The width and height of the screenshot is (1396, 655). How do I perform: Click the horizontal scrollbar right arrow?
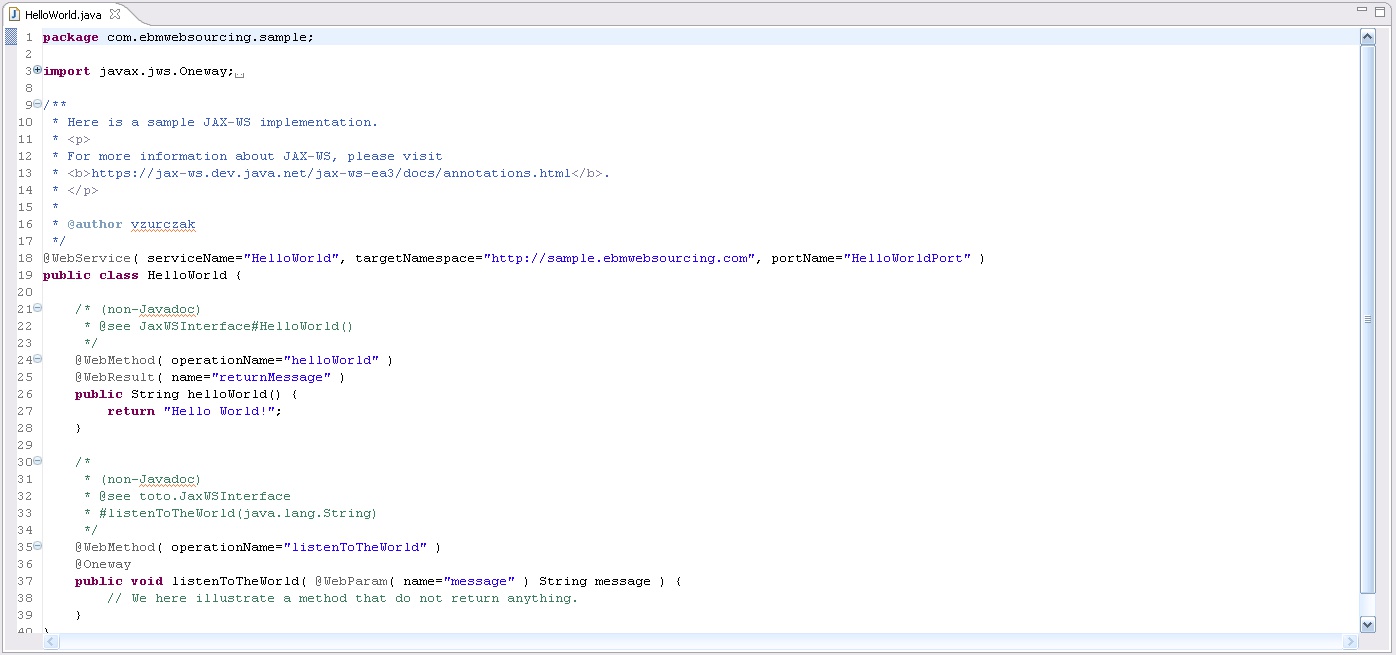tap(1351, 641)
